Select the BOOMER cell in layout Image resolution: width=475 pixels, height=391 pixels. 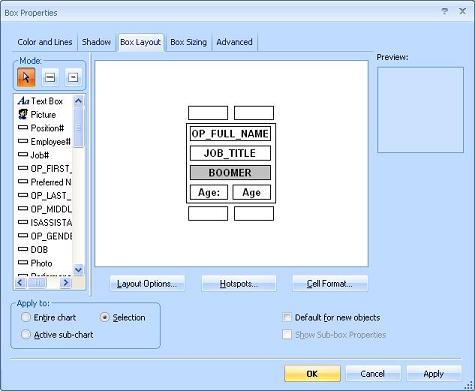[x=230, y=173]
